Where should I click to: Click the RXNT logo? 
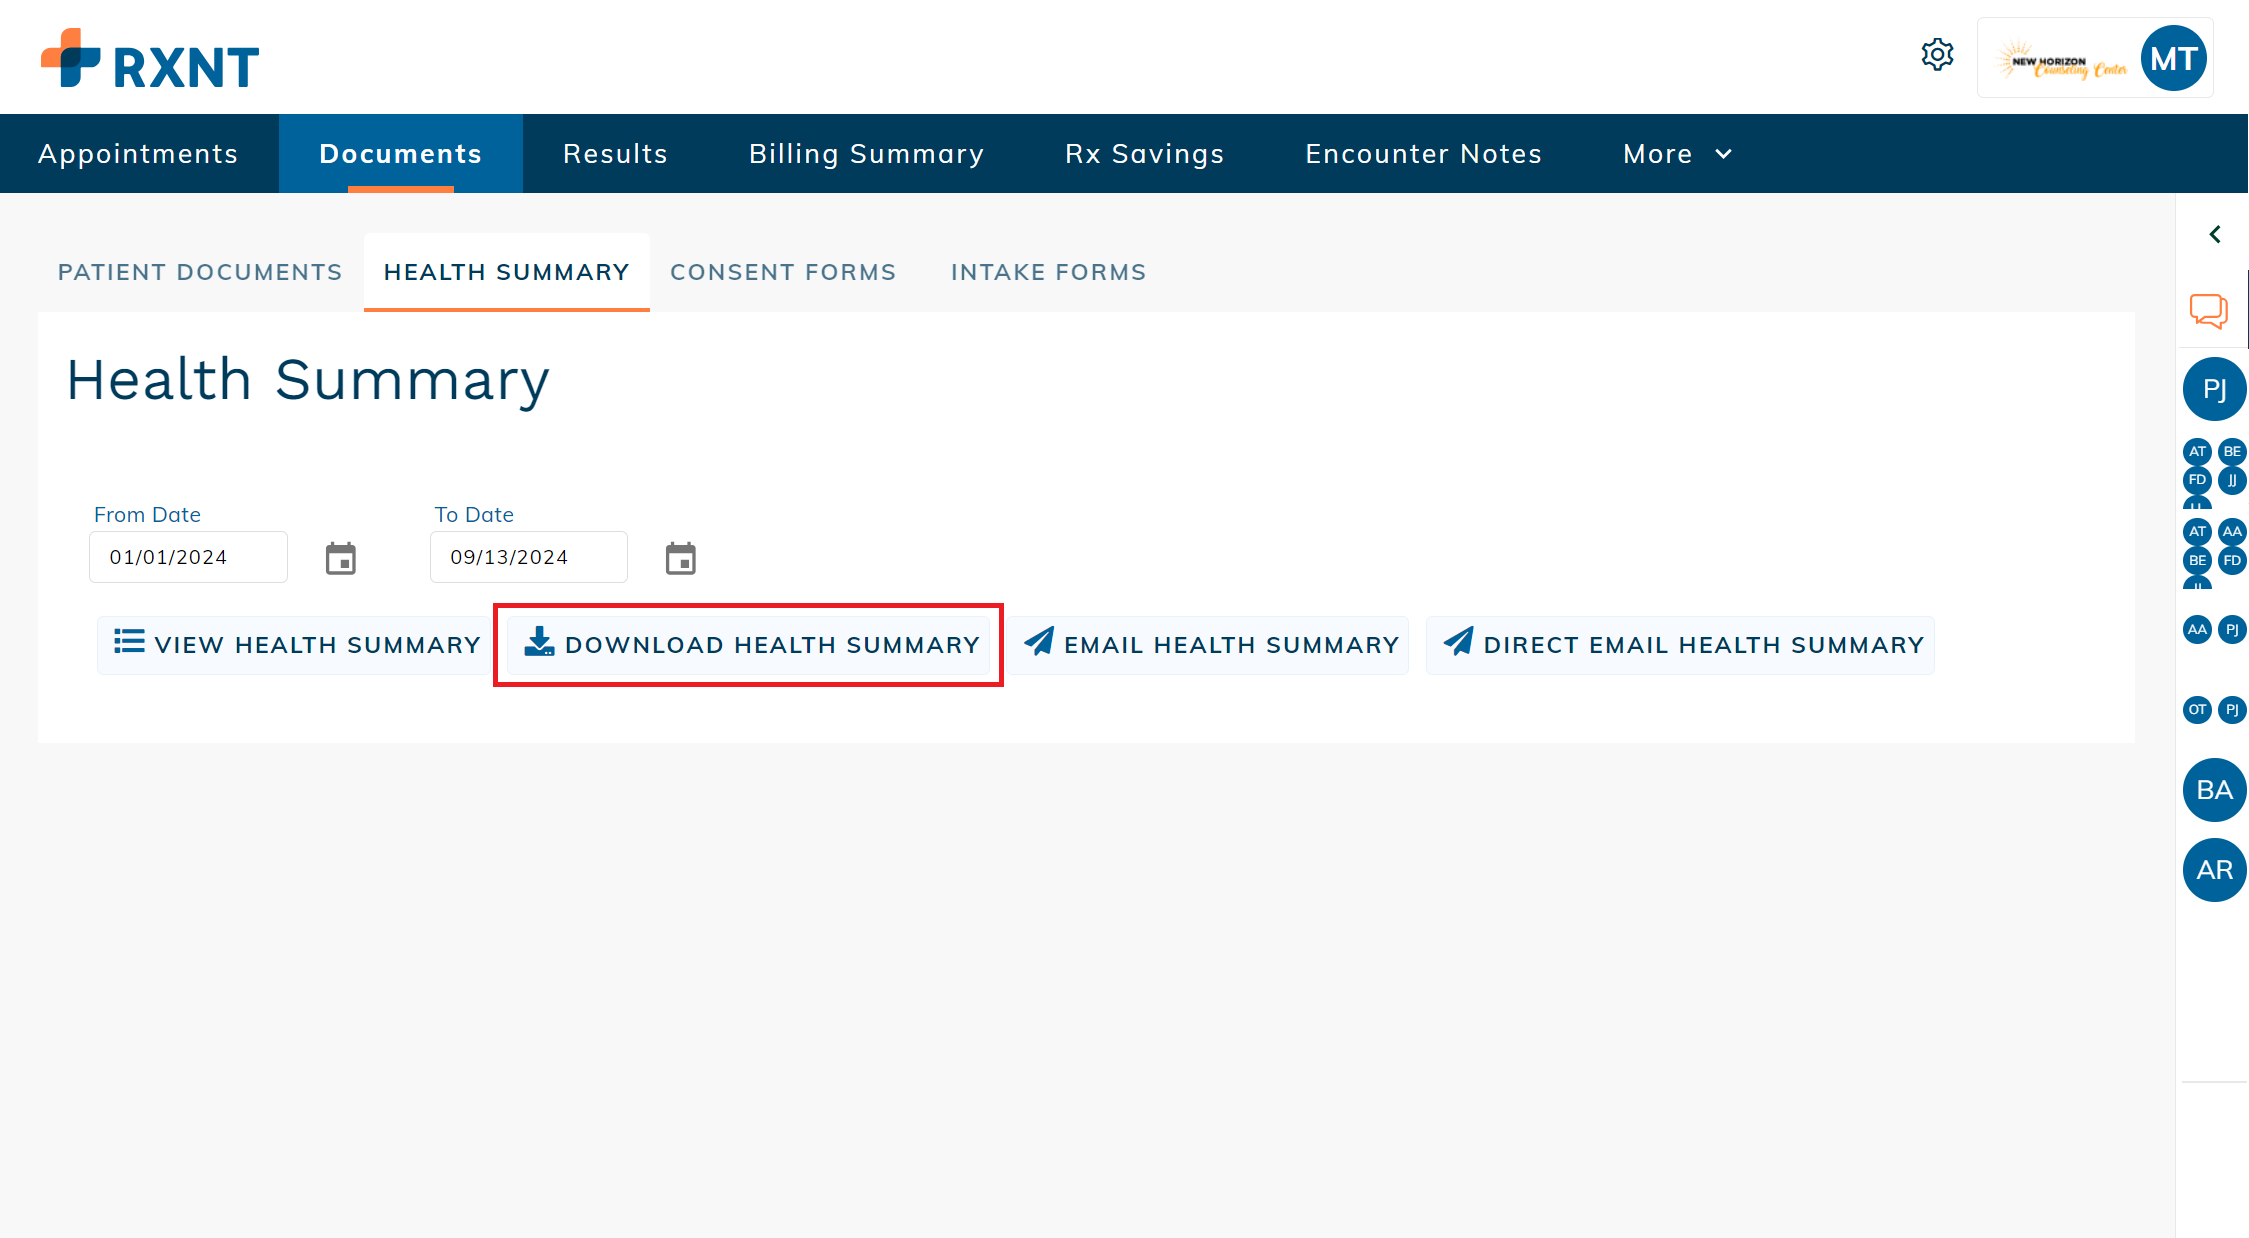click(x=150, y=59)
